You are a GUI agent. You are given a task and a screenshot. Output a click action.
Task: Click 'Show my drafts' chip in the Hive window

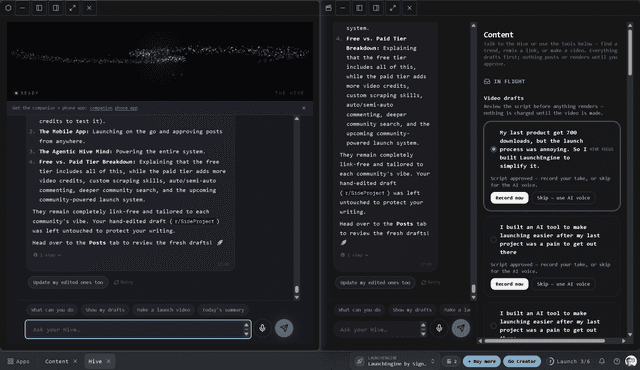[x=105, y=310]
